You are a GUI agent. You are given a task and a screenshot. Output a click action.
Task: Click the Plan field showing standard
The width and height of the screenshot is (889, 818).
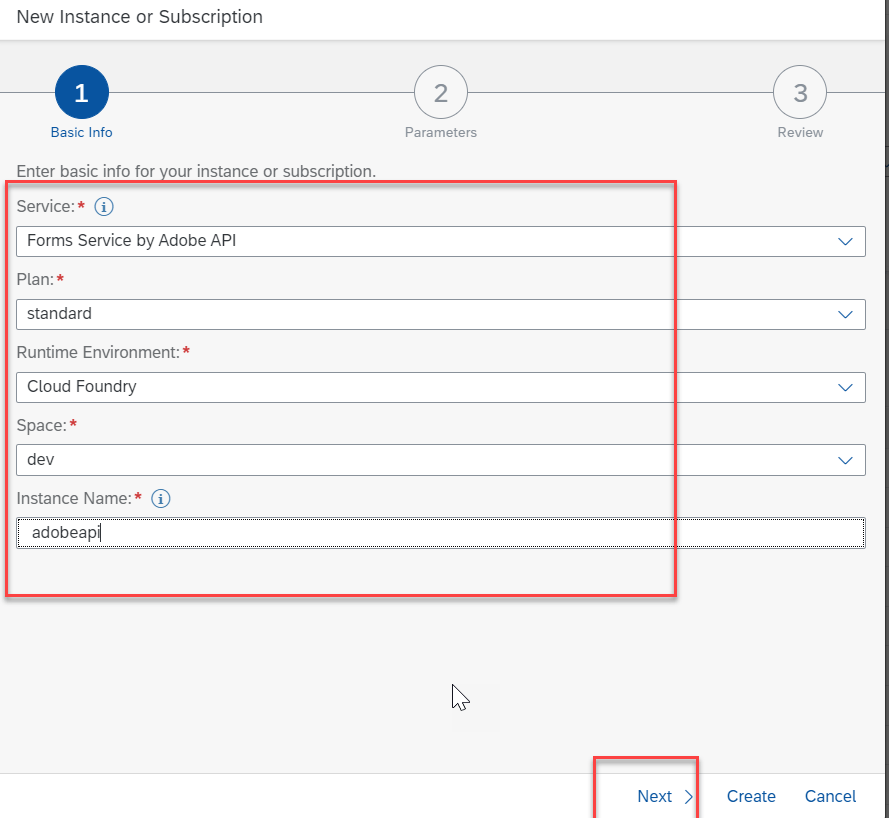click(441, 315)
